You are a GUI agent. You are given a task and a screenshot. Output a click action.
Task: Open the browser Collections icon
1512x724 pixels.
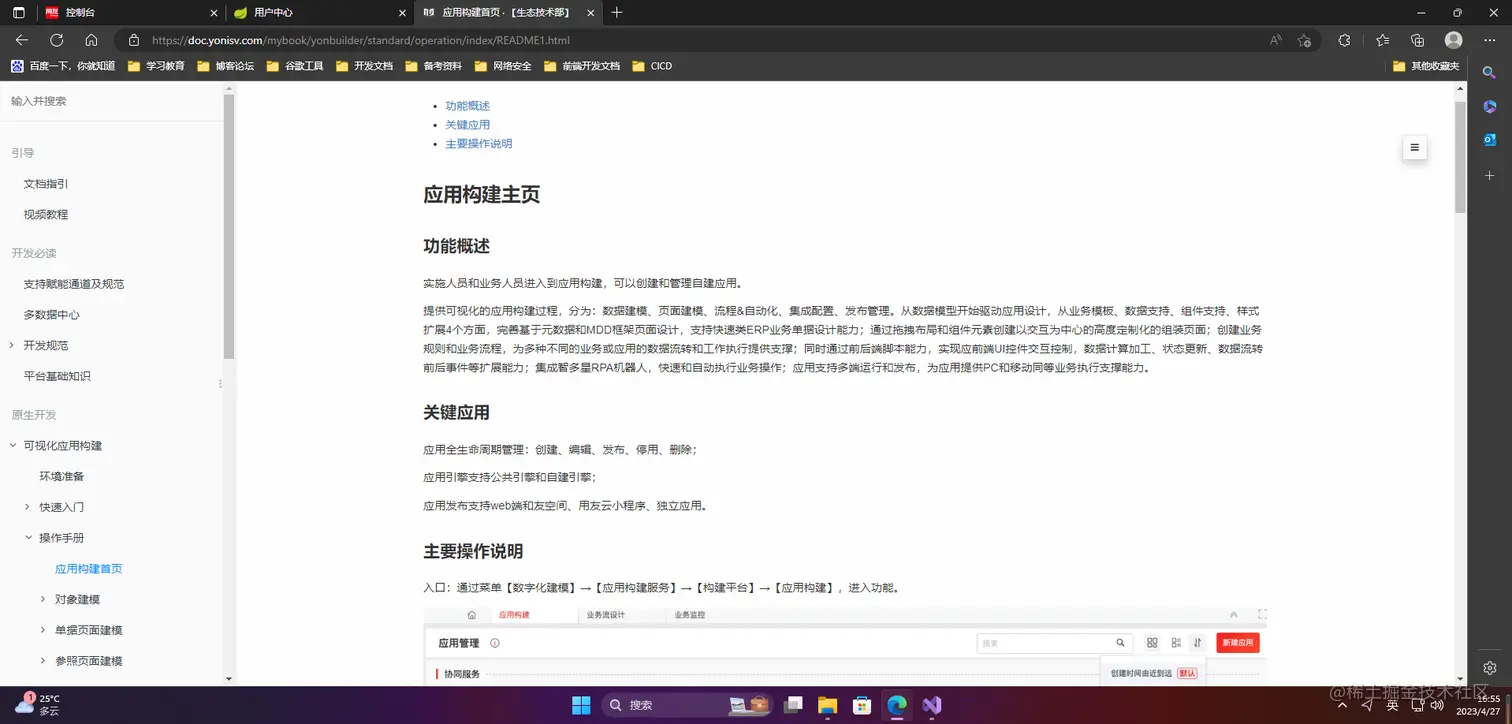coord(1417,41)
